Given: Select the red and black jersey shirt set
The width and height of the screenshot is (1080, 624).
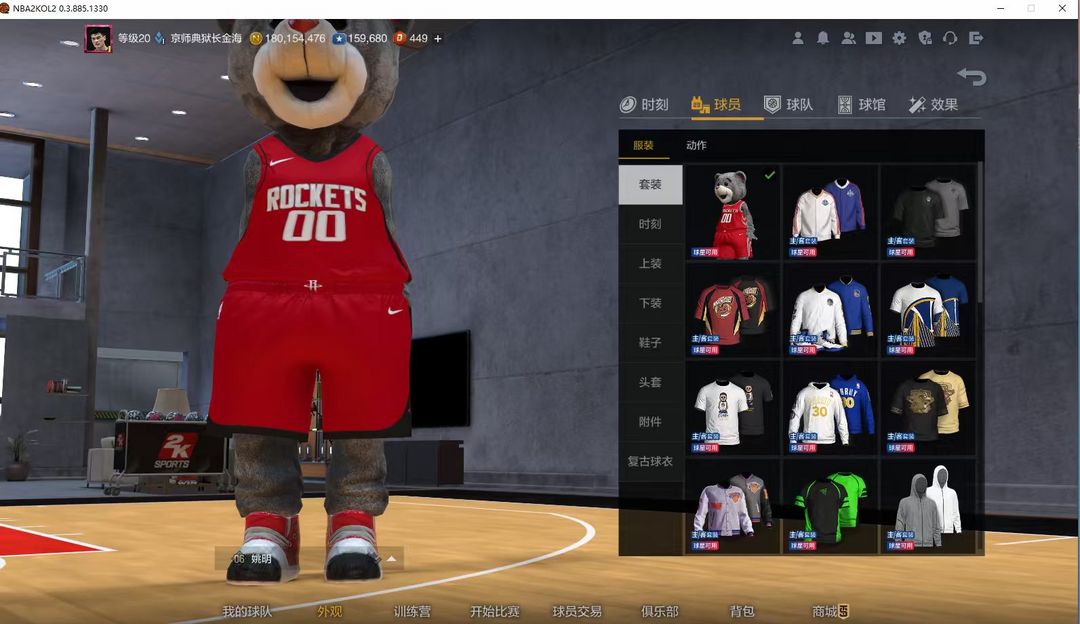Looking at the screenshot, I should pyautogui.click(x=733, y=311).
